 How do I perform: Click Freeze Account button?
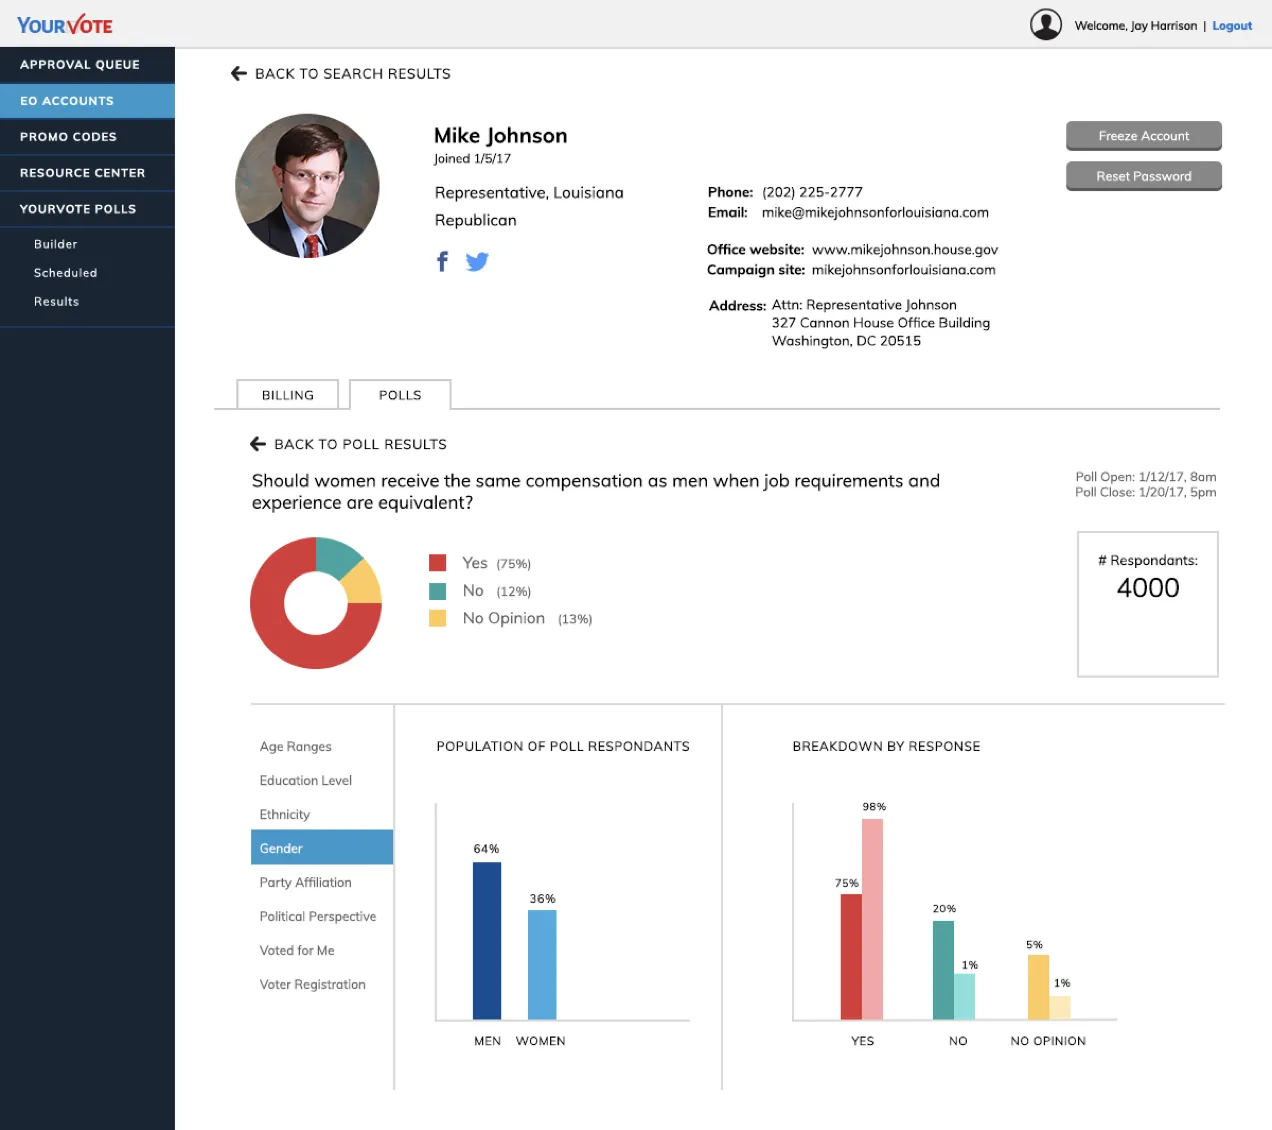[1144, 136]
